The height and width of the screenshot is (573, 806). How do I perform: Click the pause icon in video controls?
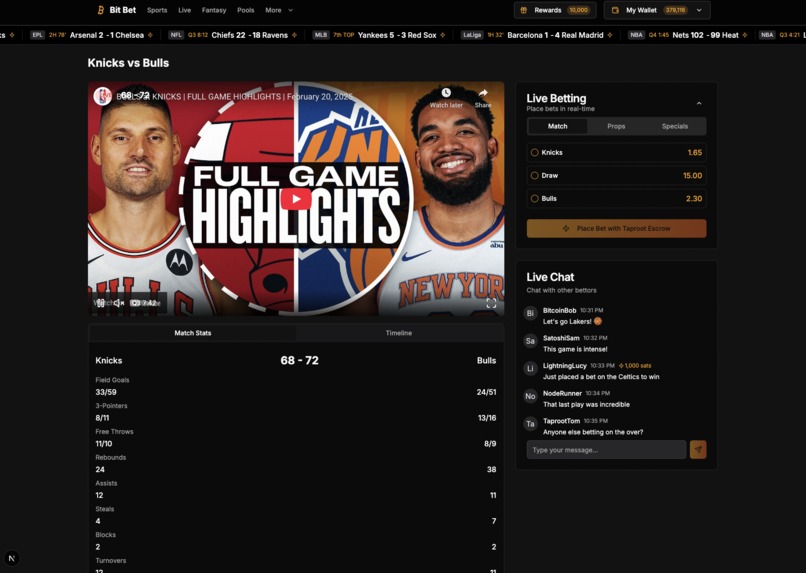(101, 303)
